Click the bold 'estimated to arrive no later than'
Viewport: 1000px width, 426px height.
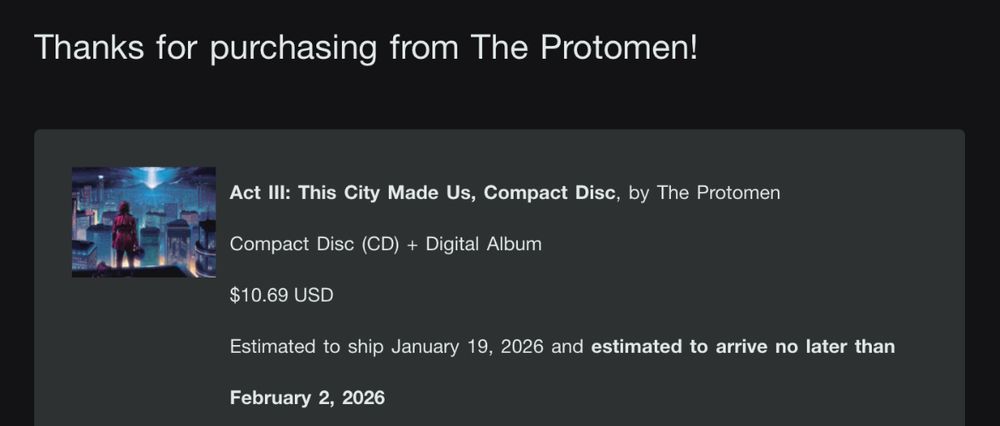point(743,346)
